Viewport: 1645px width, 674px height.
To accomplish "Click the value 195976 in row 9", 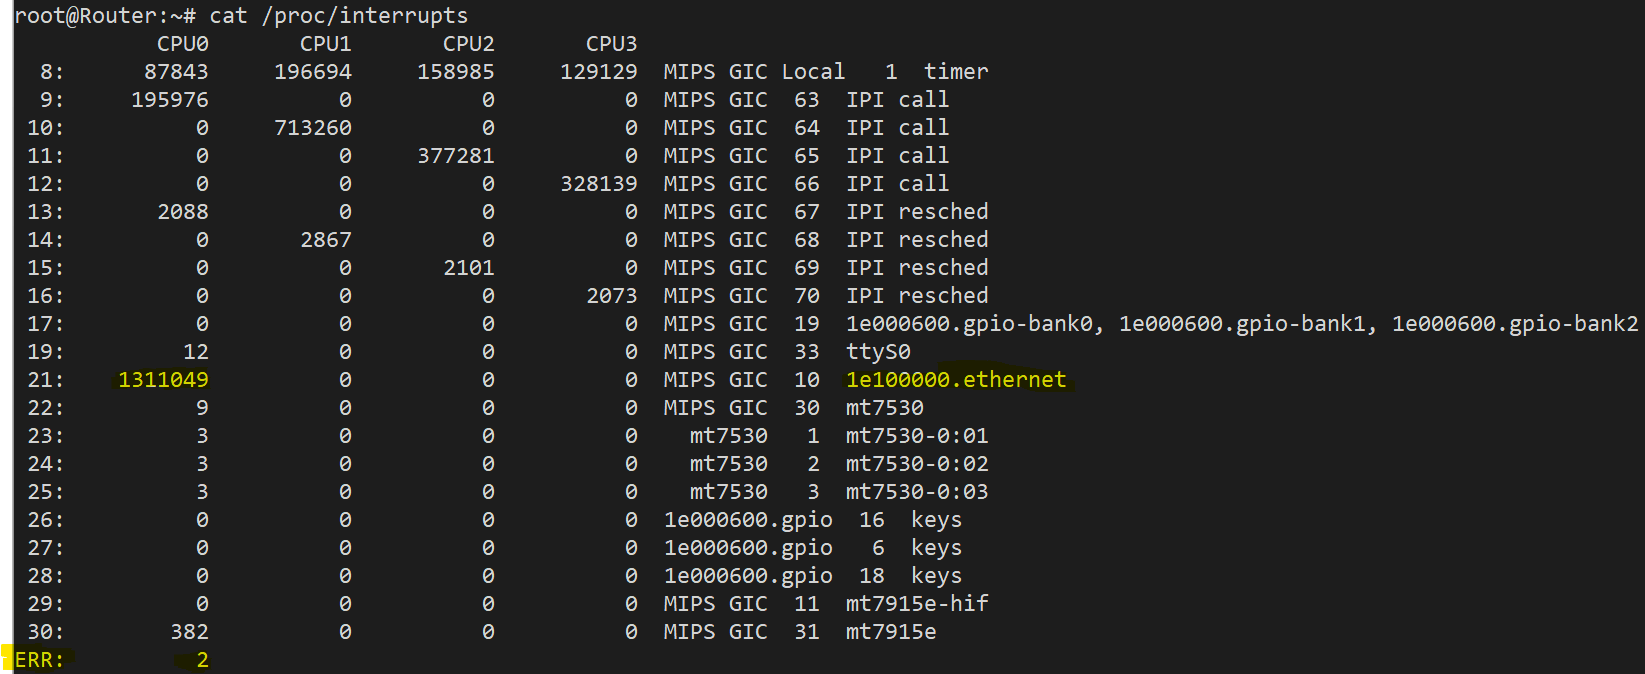I will coord(170,100).
